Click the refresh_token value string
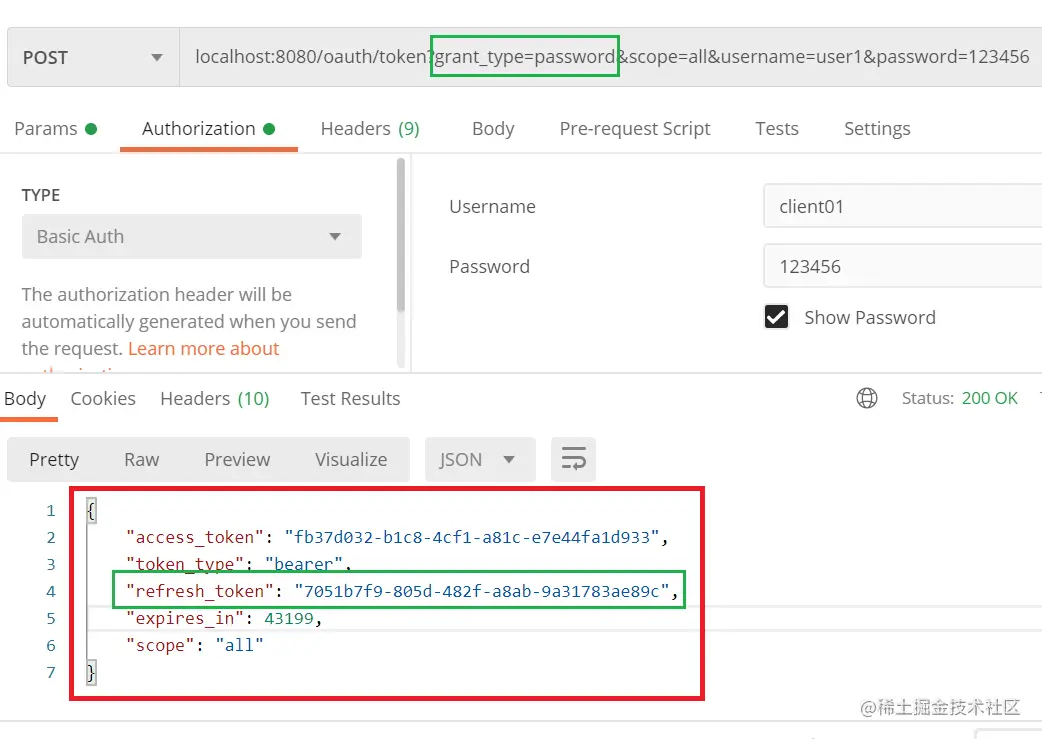This screenshot has height=739, width=1042. tap(481, 591)
